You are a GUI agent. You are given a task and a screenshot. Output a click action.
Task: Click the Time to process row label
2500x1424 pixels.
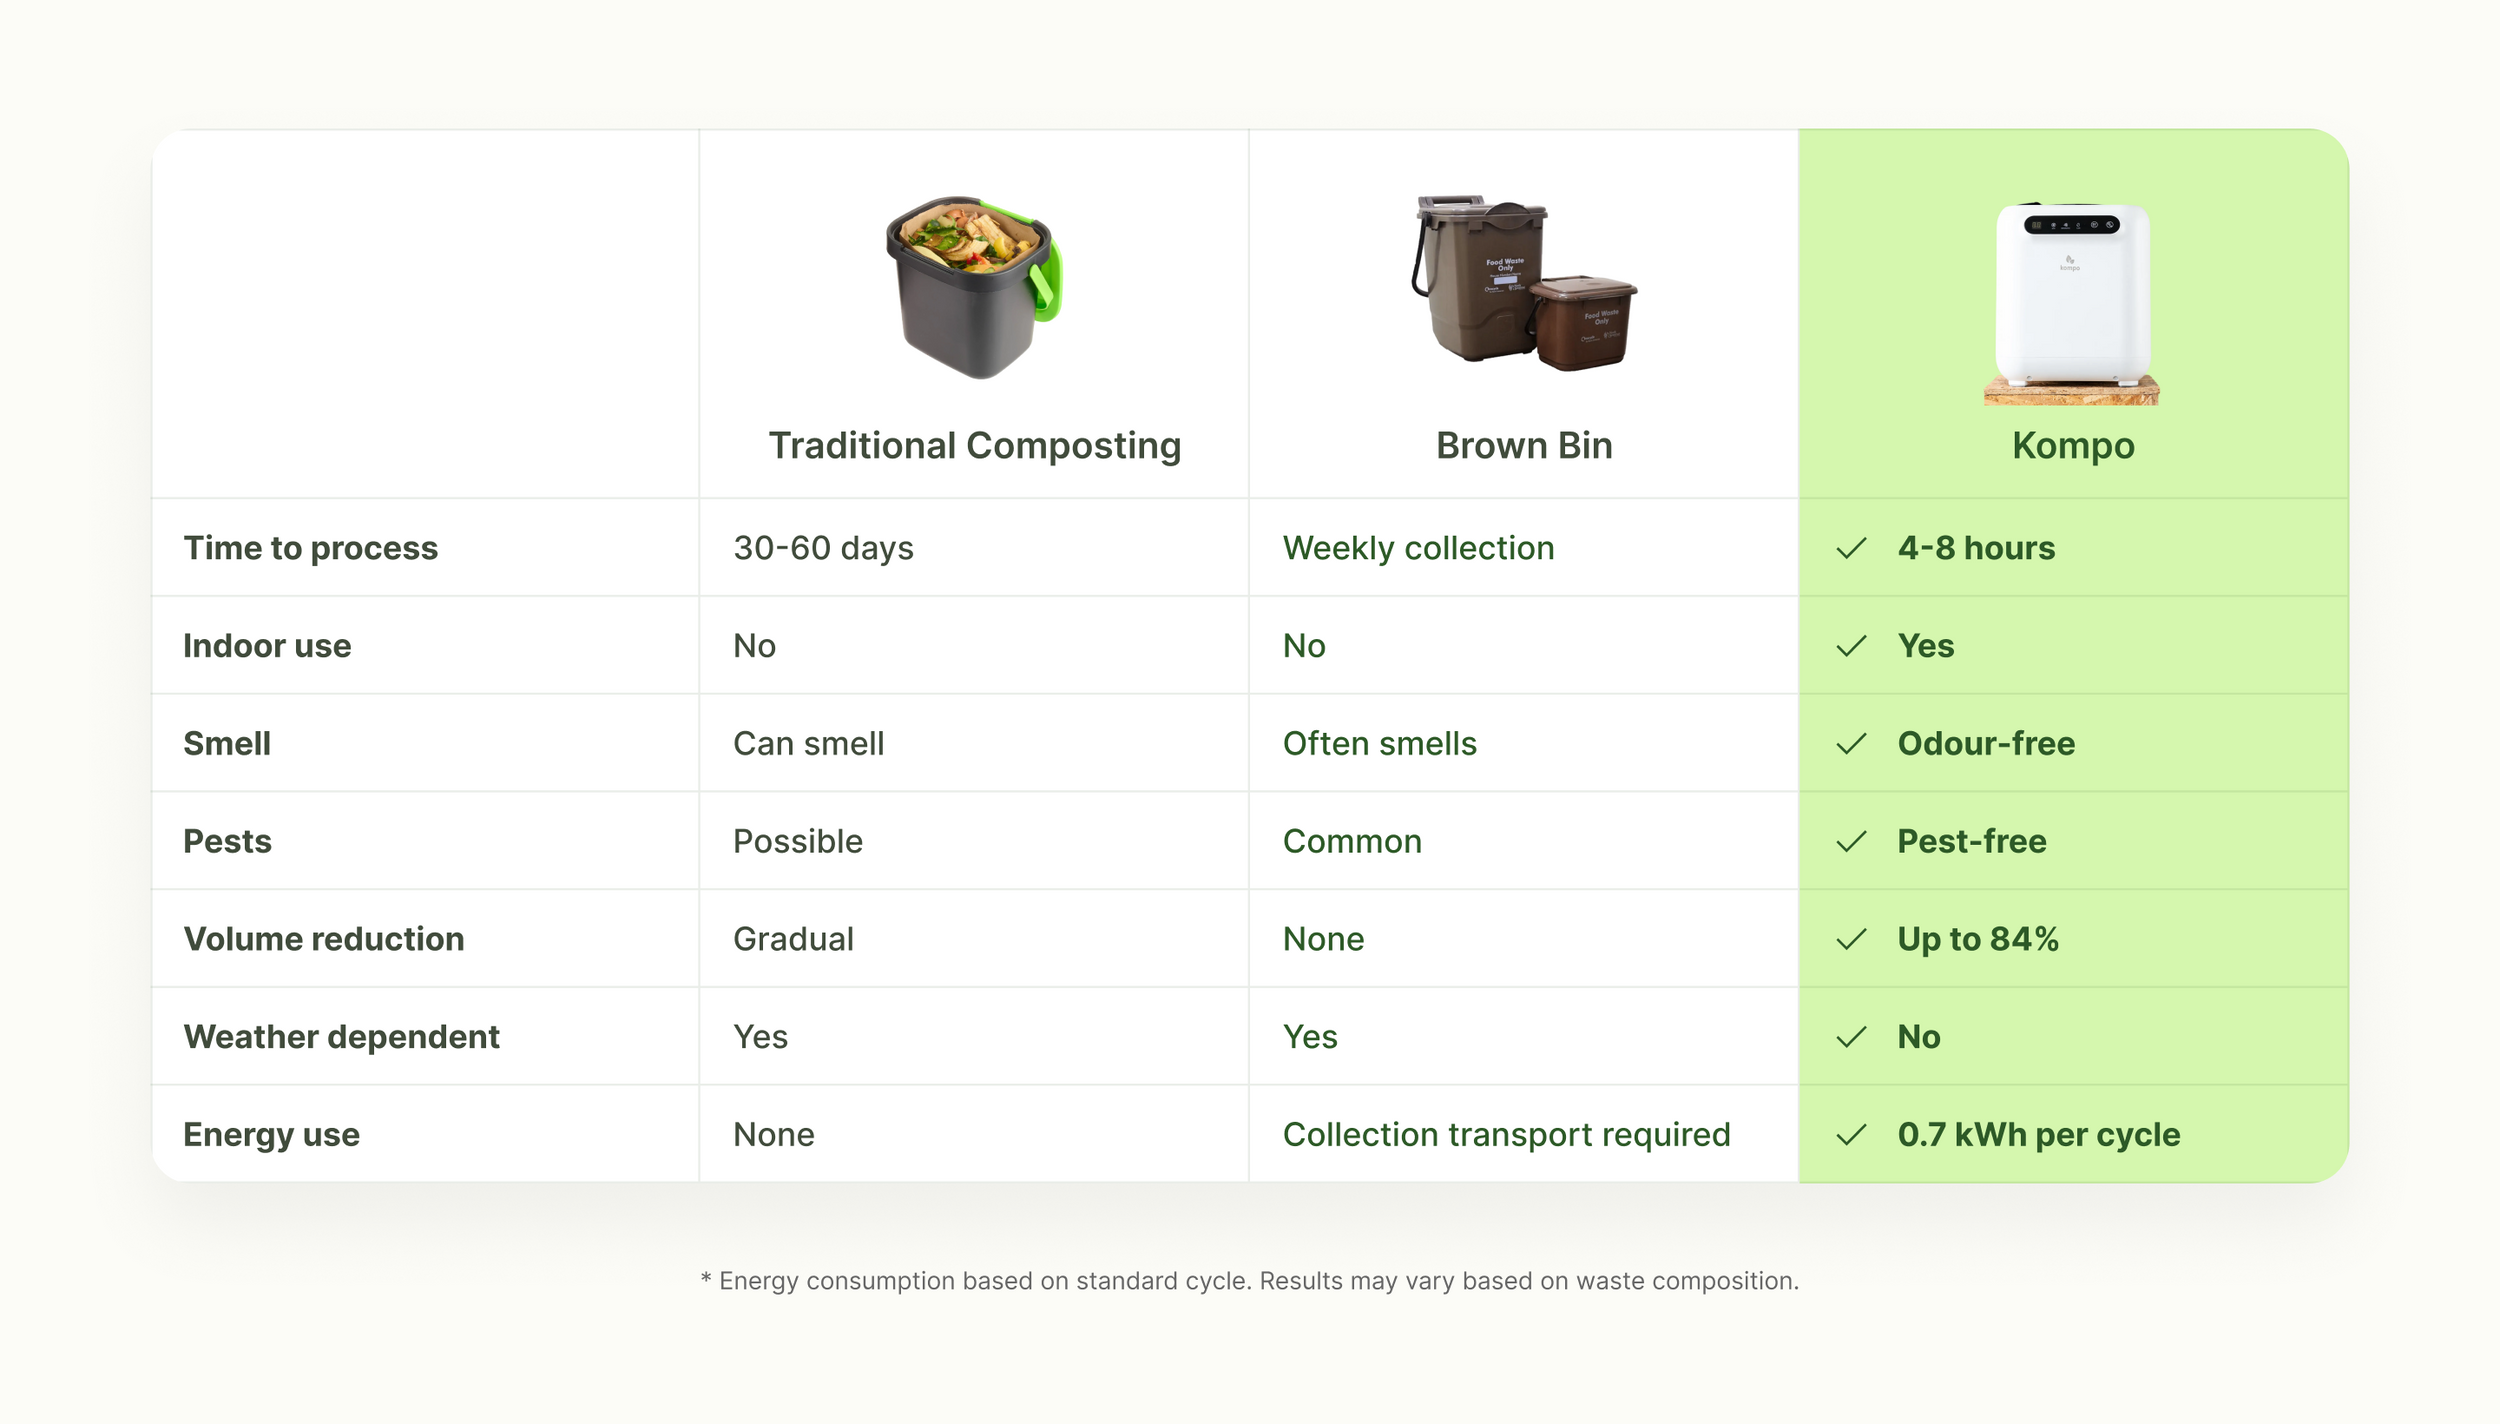point(311,548)
